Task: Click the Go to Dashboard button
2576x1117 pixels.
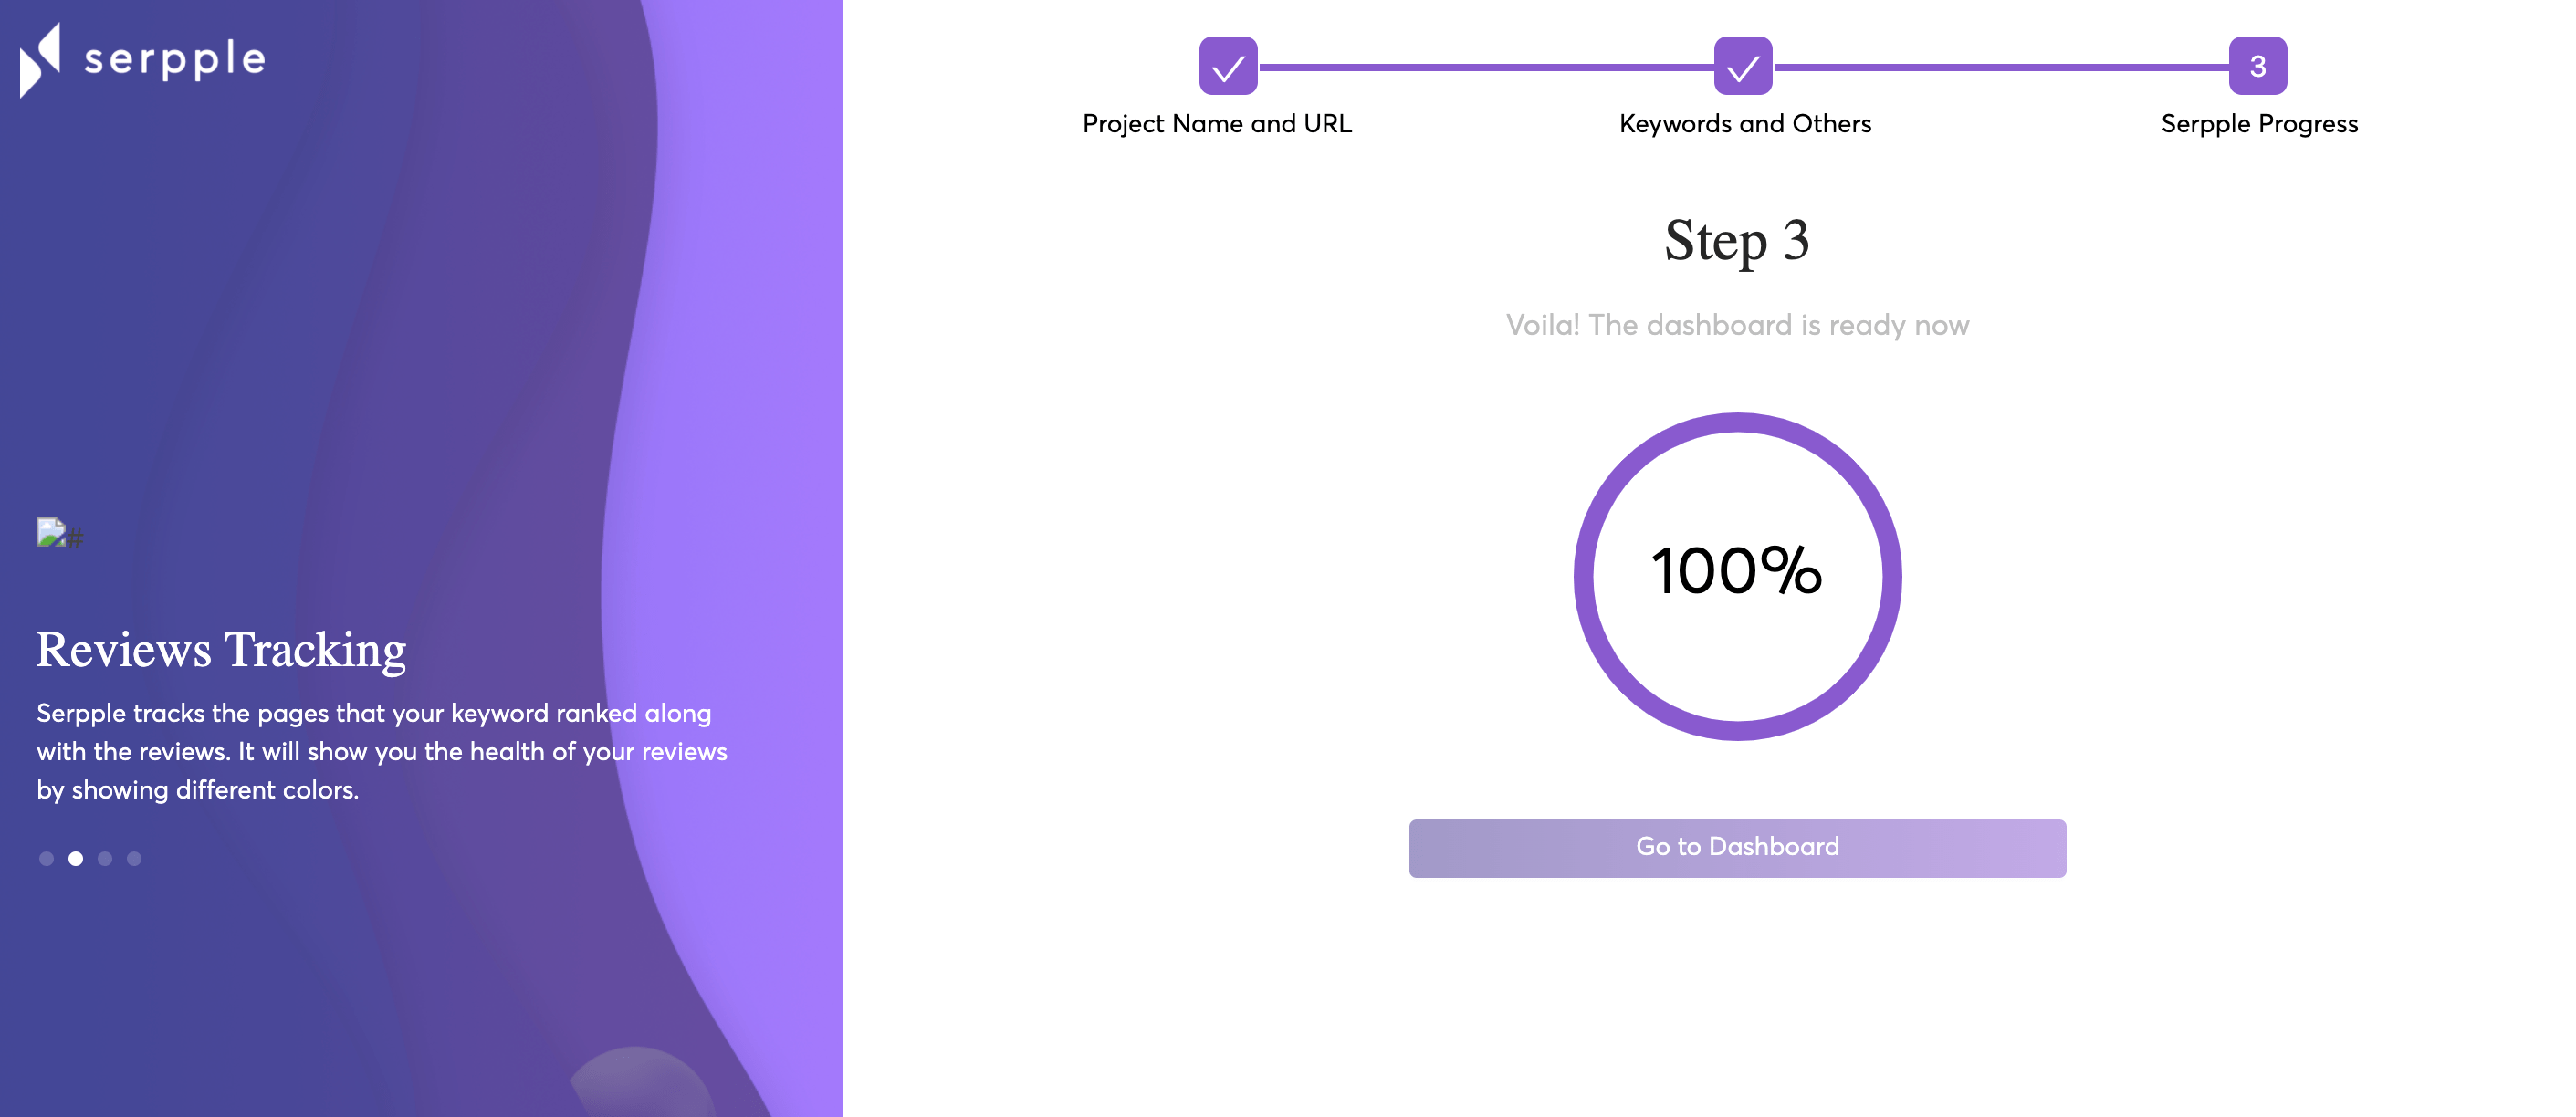Action: pos(1737,848)
